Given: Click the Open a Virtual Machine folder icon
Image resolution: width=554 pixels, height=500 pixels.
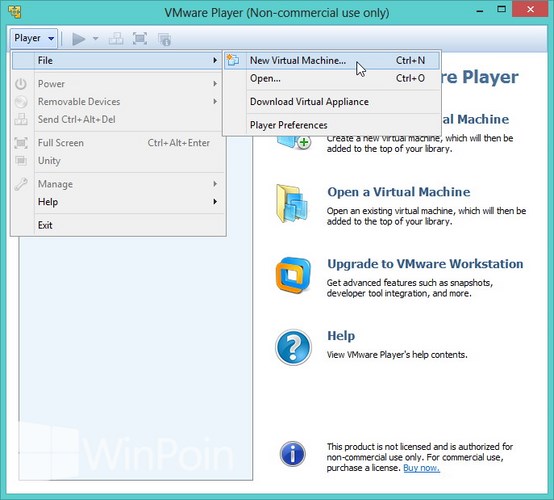Looking at the screenshot, I should (292, 204).
